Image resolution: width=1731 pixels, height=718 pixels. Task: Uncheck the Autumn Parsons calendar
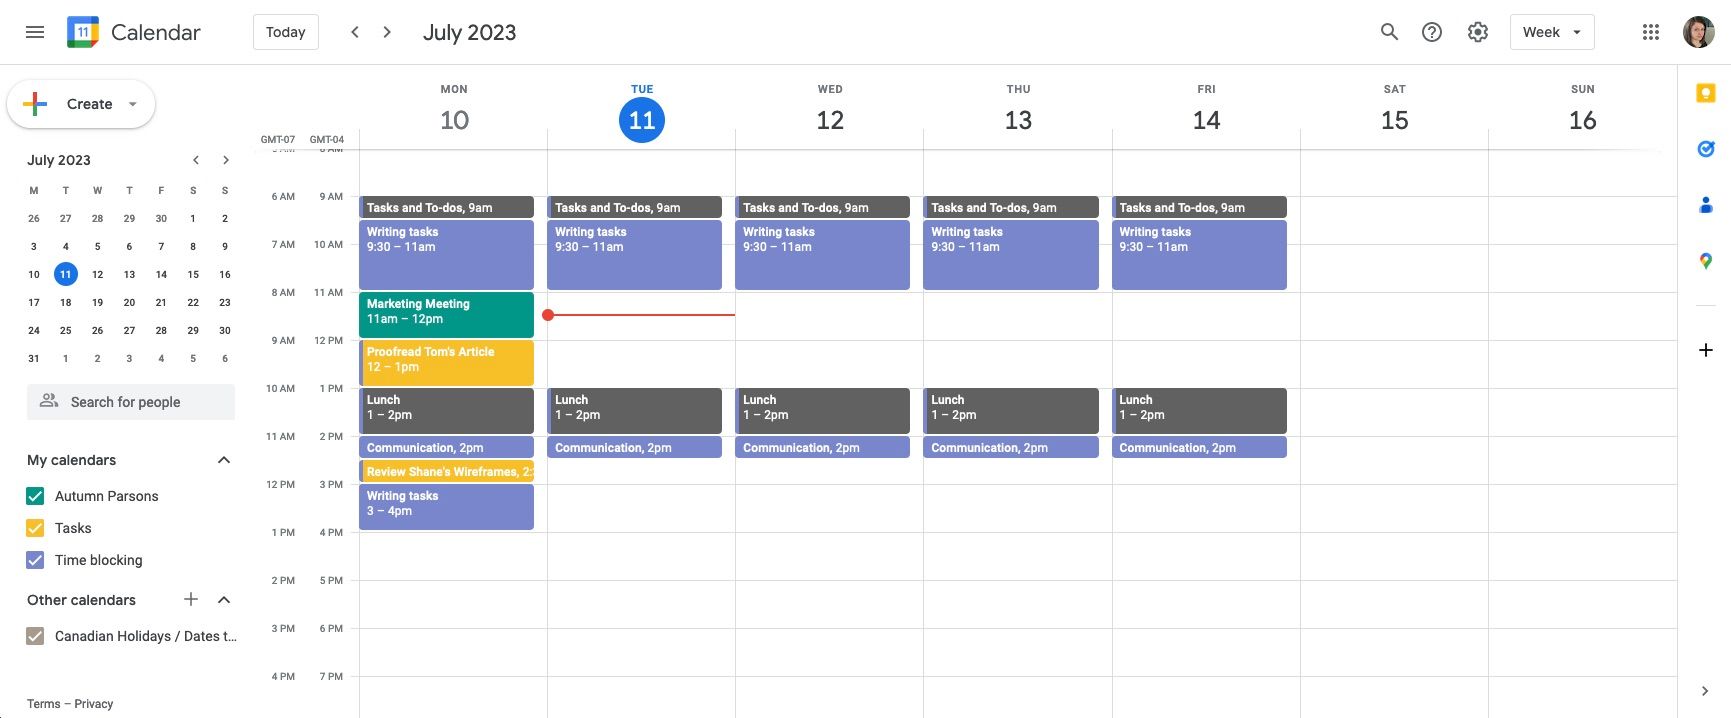point(36,496)
